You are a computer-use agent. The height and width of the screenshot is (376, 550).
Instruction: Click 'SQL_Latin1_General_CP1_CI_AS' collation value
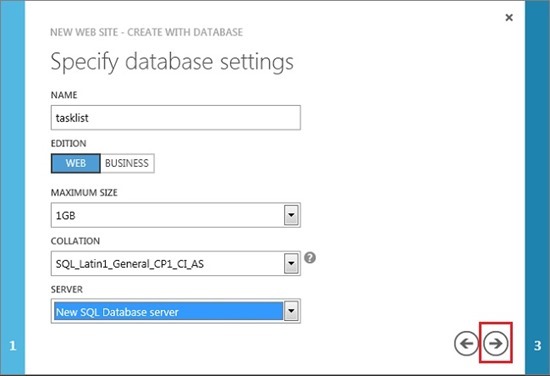130,264
